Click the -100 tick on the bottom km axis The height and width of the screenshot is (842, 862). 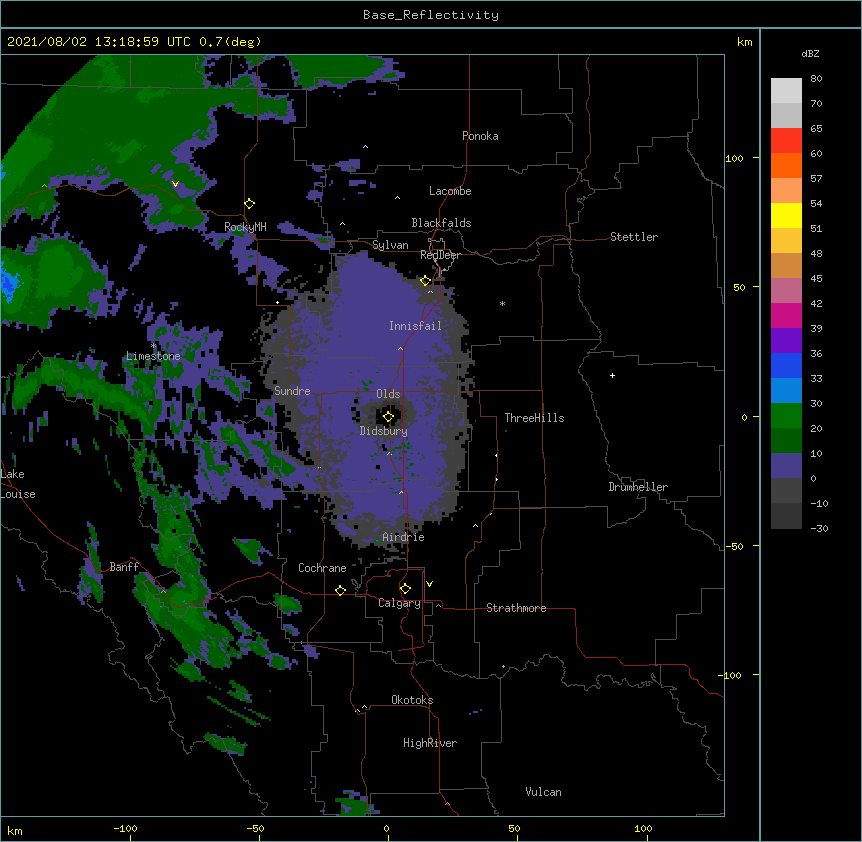coord(126,828)
